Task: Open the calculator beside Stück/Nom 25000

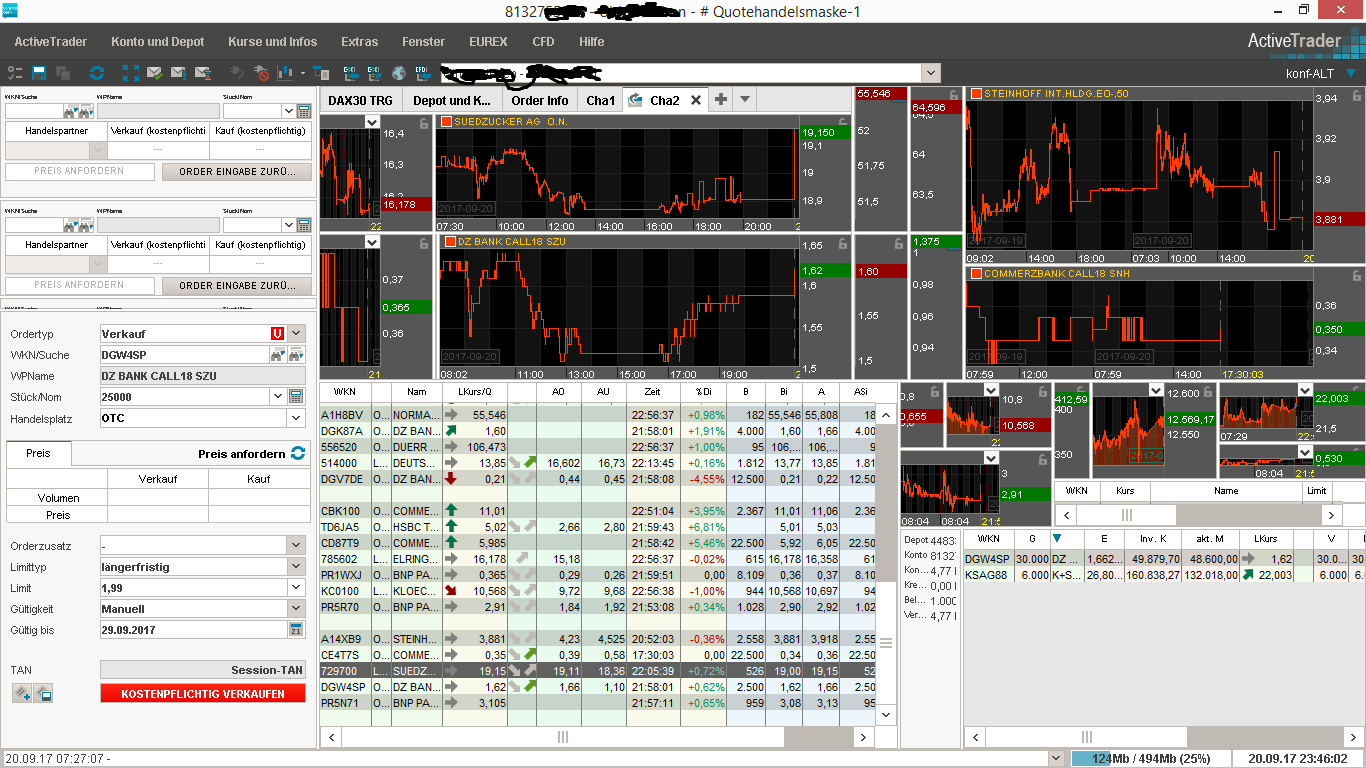Action: 296,396
